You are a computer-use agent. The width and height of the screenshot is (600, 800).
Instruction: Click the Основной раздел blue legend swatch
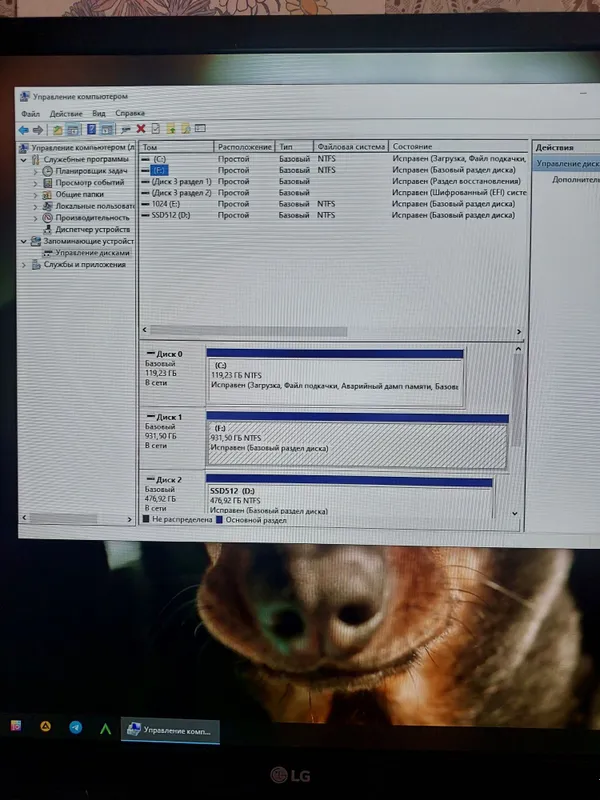tap(219, 520)
